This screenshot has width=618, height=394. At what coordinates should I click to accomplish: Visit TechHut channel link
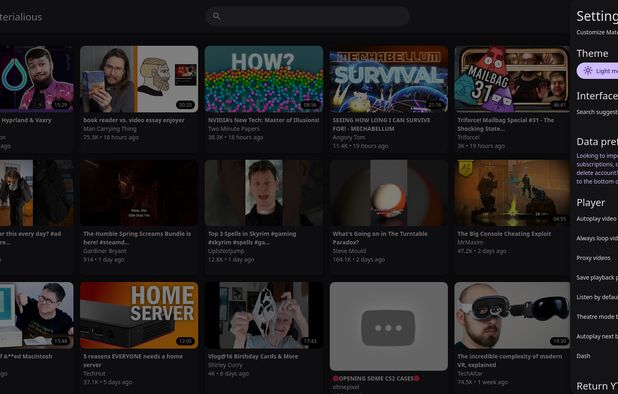(94, 374)
